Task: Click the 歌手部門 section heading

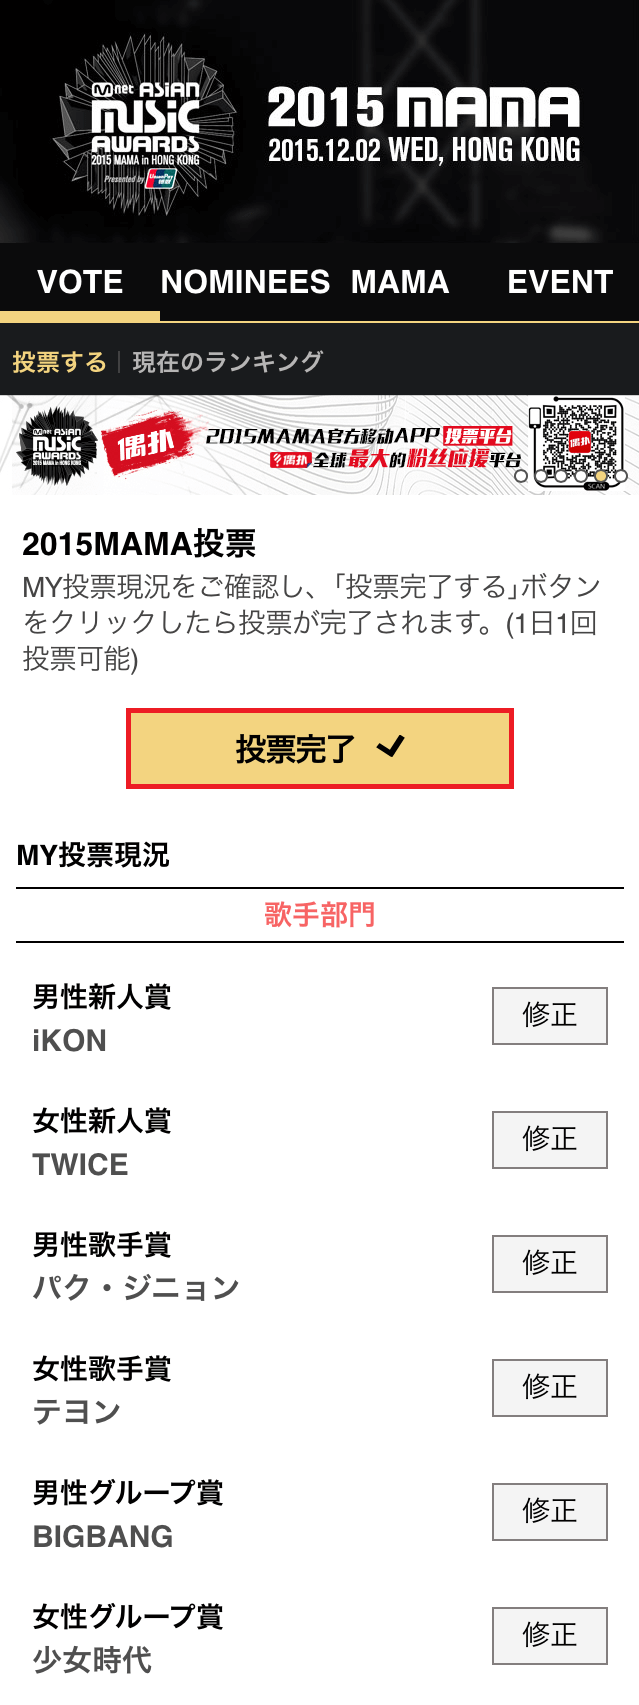Action: click(x=320, y=915)
